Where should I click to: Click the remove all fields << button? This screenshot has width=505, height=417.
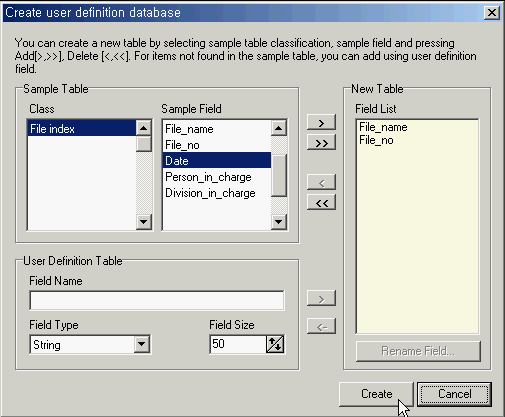coord(321,202)
